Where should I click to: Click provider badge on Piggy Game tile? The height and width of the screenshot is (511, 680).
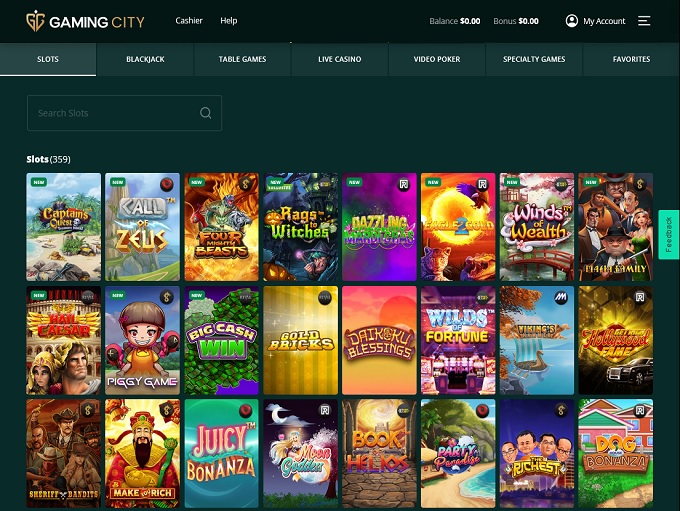[166, 297]
